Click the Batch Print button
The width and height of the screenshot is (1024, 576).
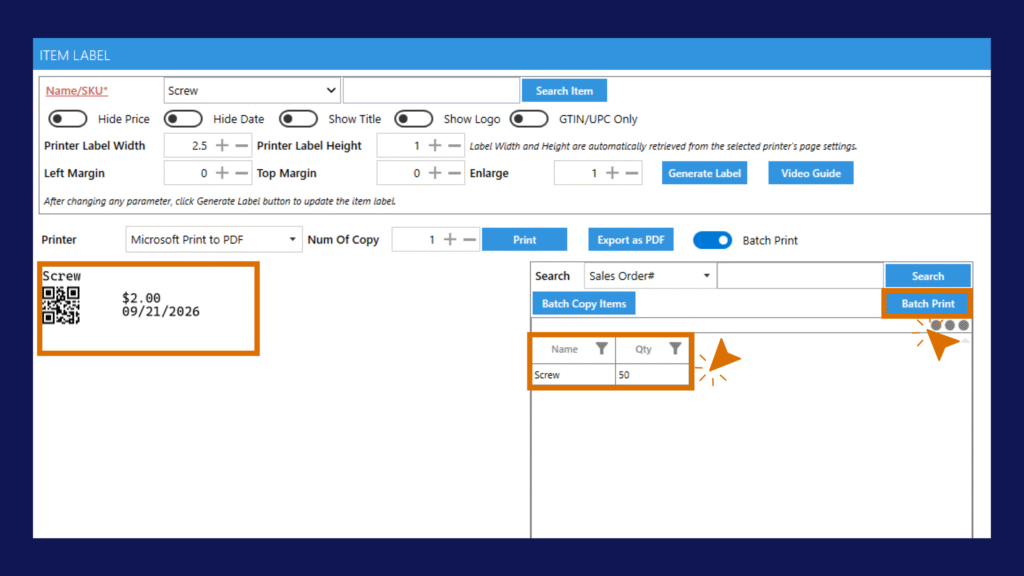(928, 304)
